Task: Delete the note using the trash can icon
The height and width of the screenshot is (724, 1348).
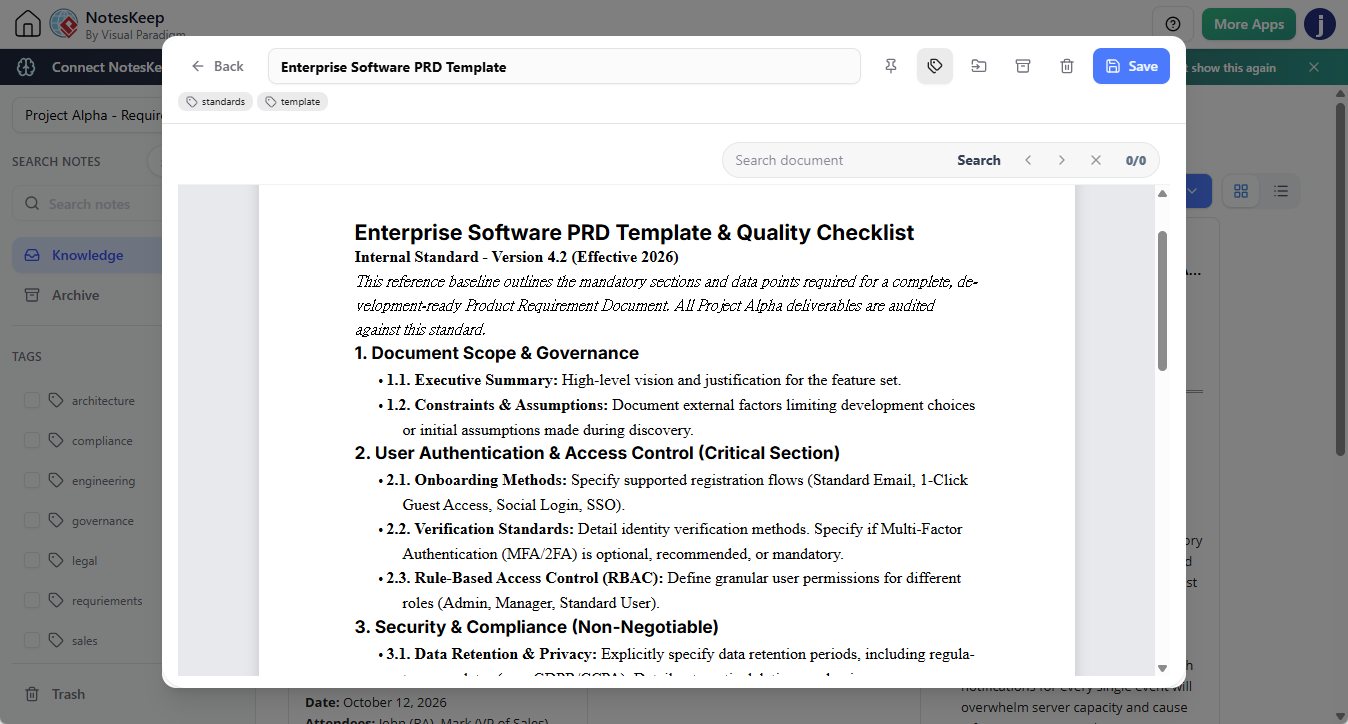Action: click(1067, 66)
